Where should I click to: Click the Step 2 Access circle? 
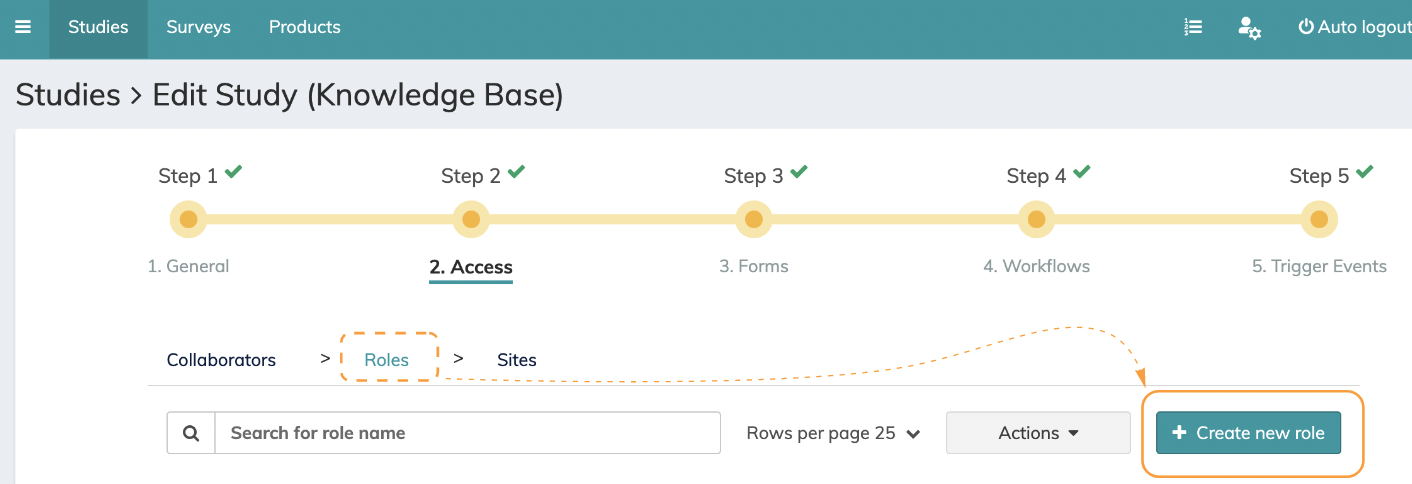click(471, 219)
